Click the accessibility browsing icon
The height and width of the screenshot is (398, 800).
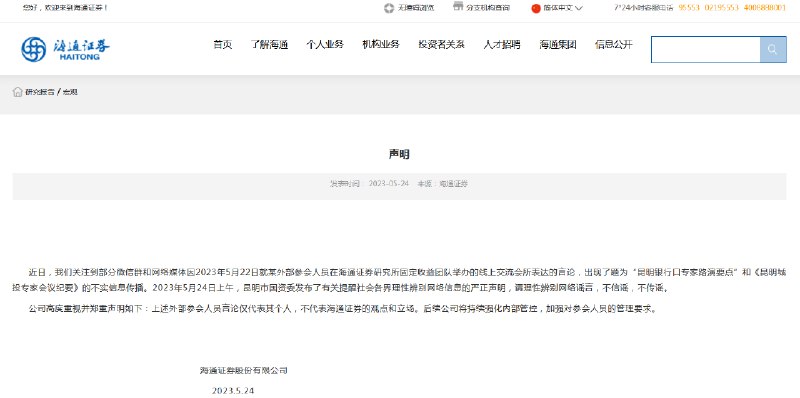(x=389, y=8)
